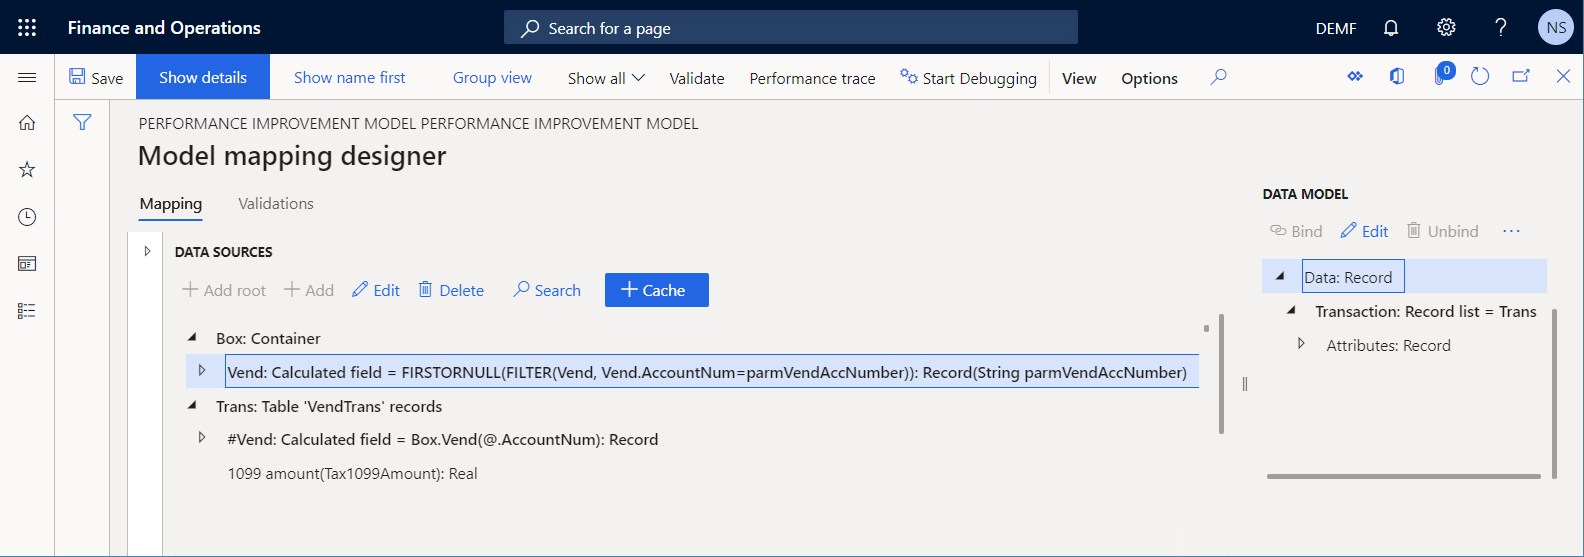Screen dimensions: 1584x557
Task: Click the data sources vertical scrollbar
Action: coord(1221,372)
